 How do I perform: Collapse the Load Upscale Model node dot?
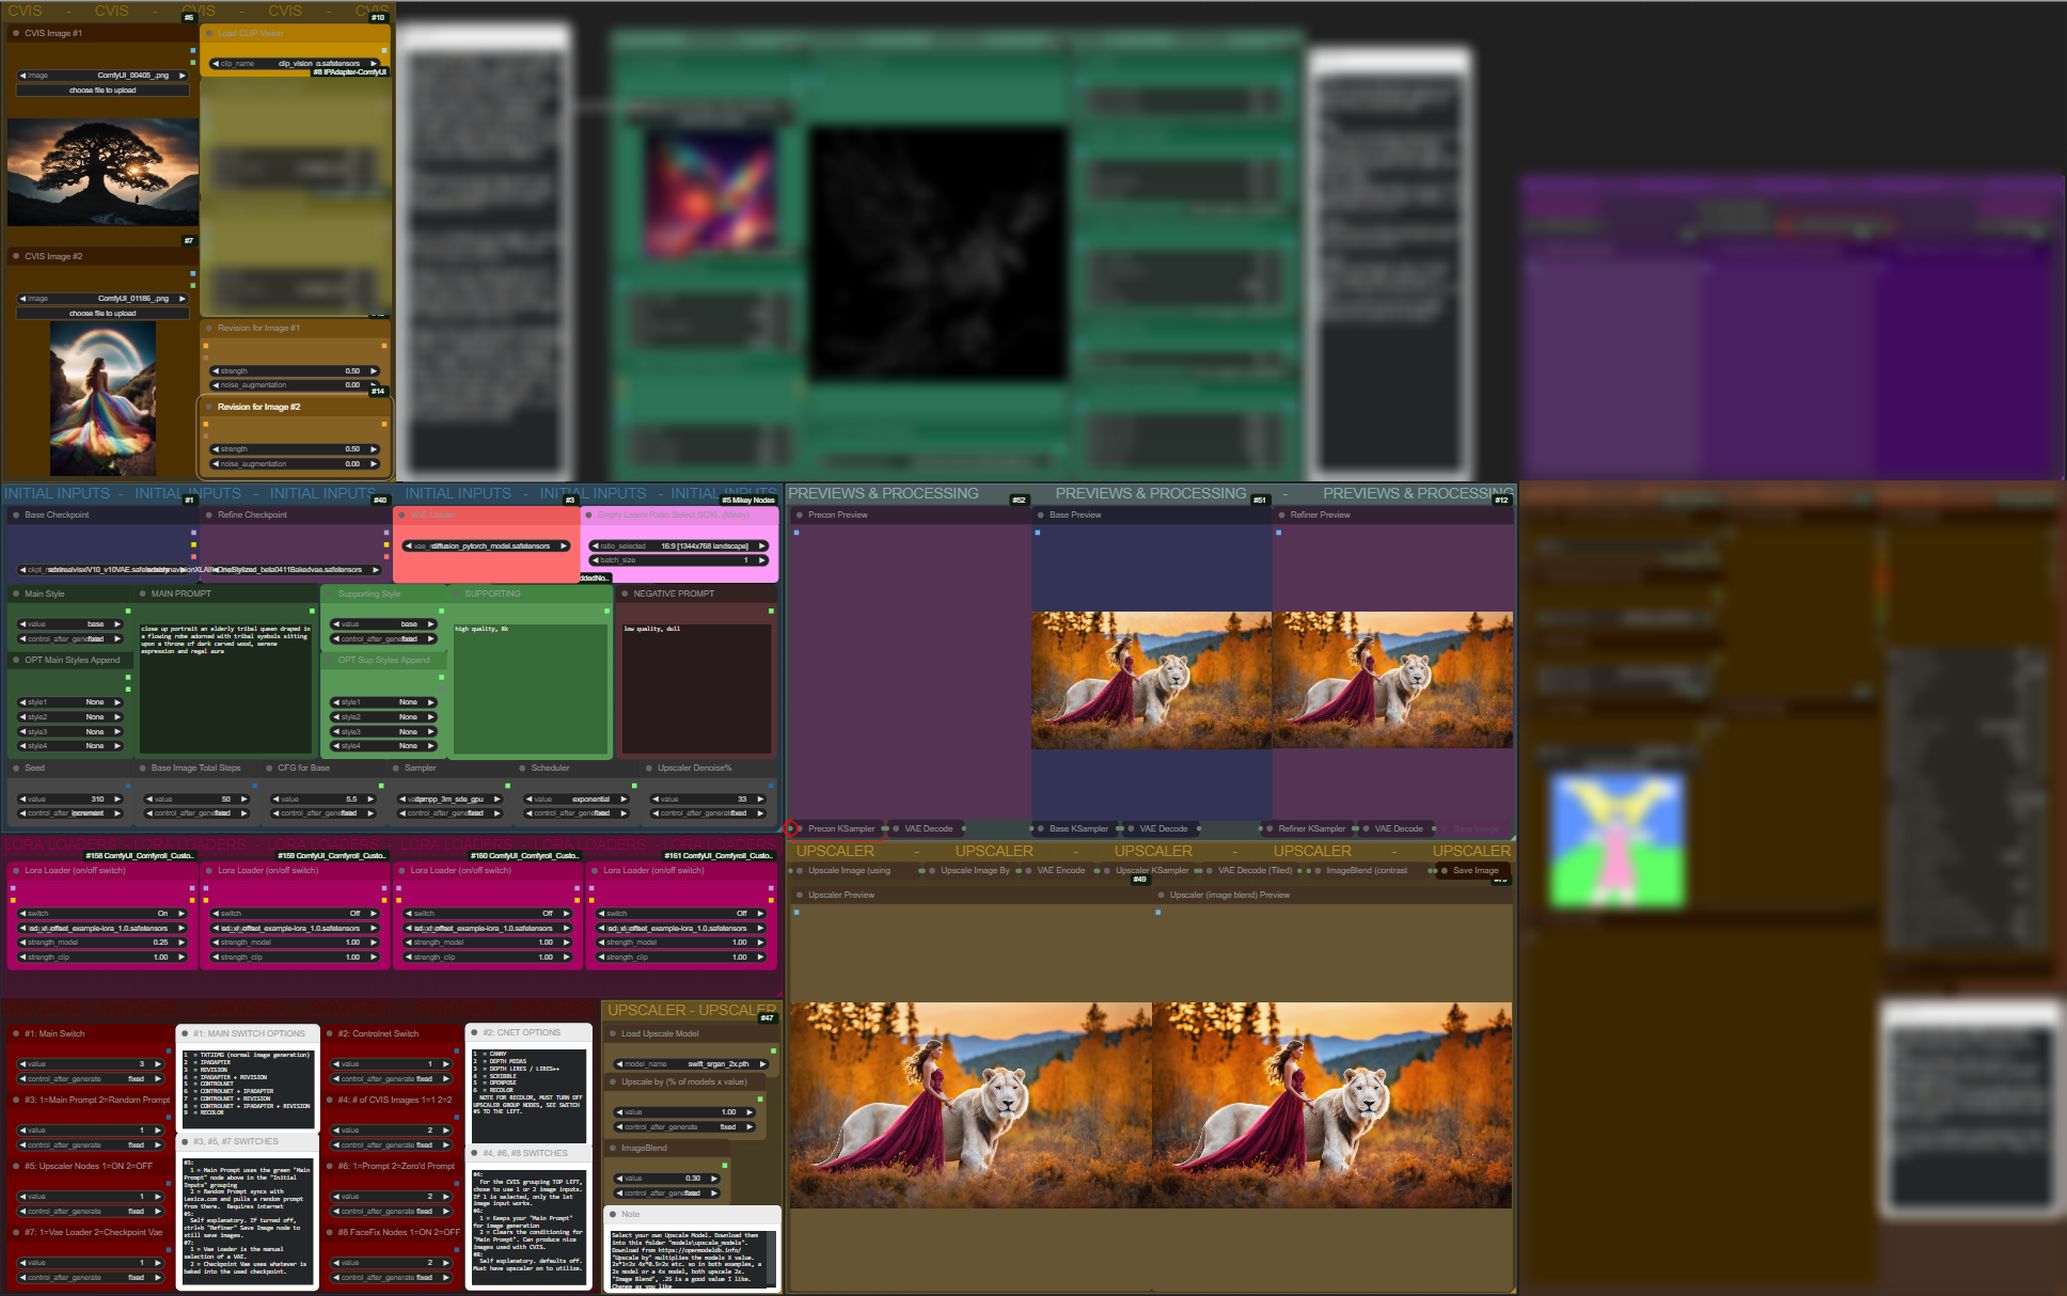point(613,1034)
